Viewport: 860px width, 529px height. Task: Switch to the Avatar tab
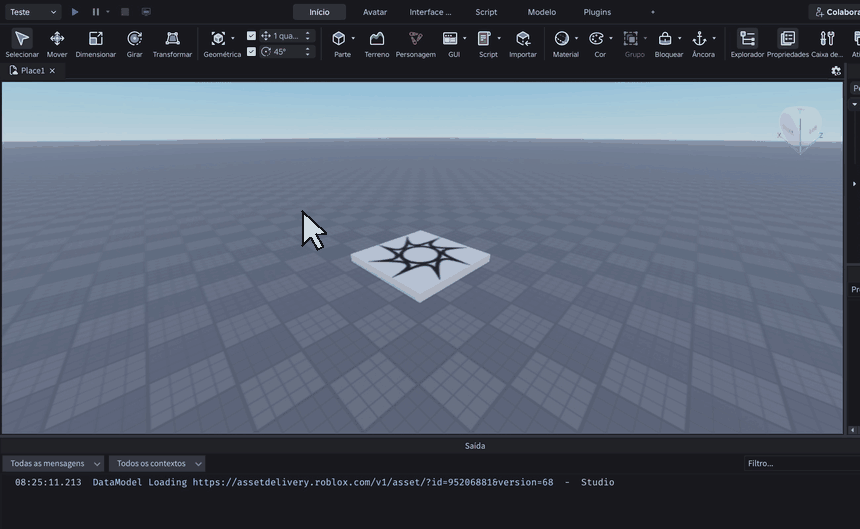[x=375, y=12]
